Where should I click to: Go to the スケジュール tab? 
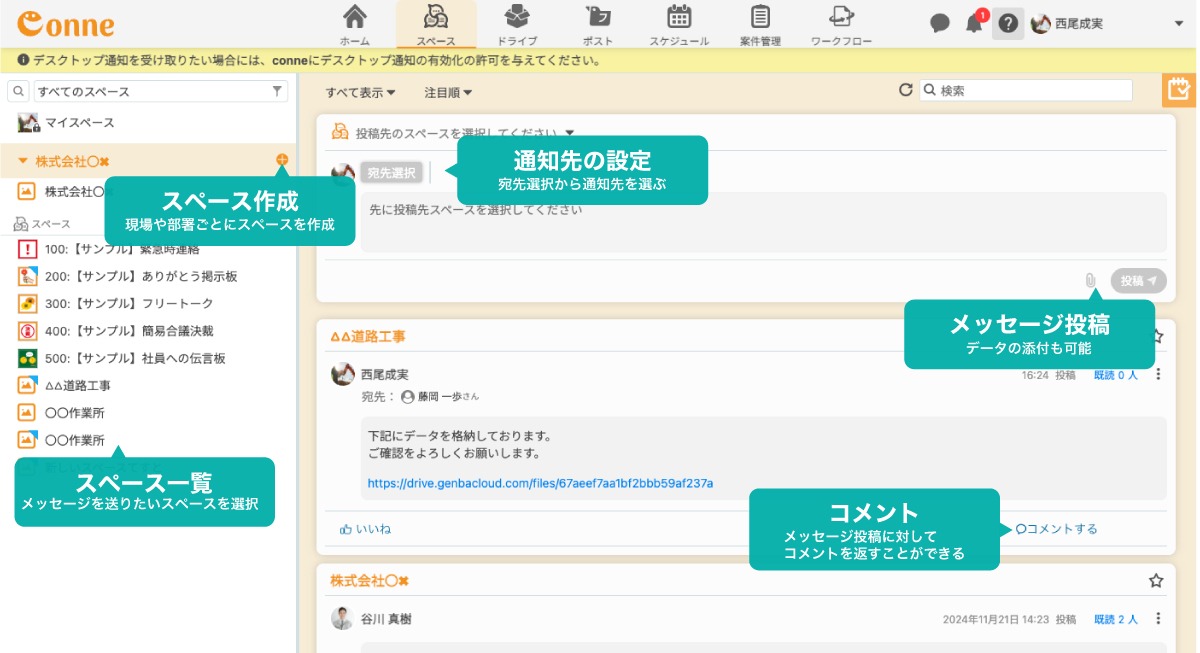click(x=679, y=25)
